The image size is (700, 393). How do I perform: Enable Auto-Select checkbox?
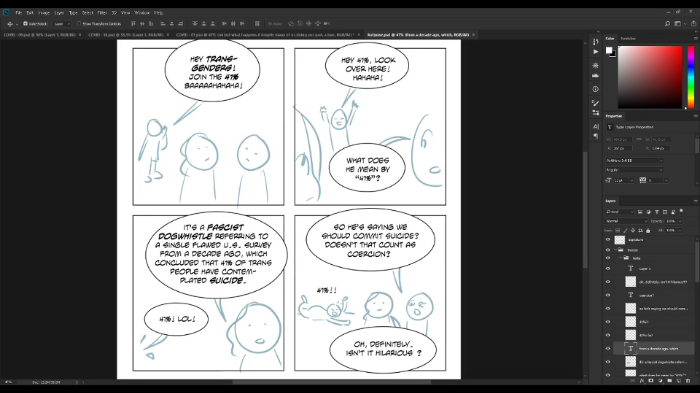(25, 24)
